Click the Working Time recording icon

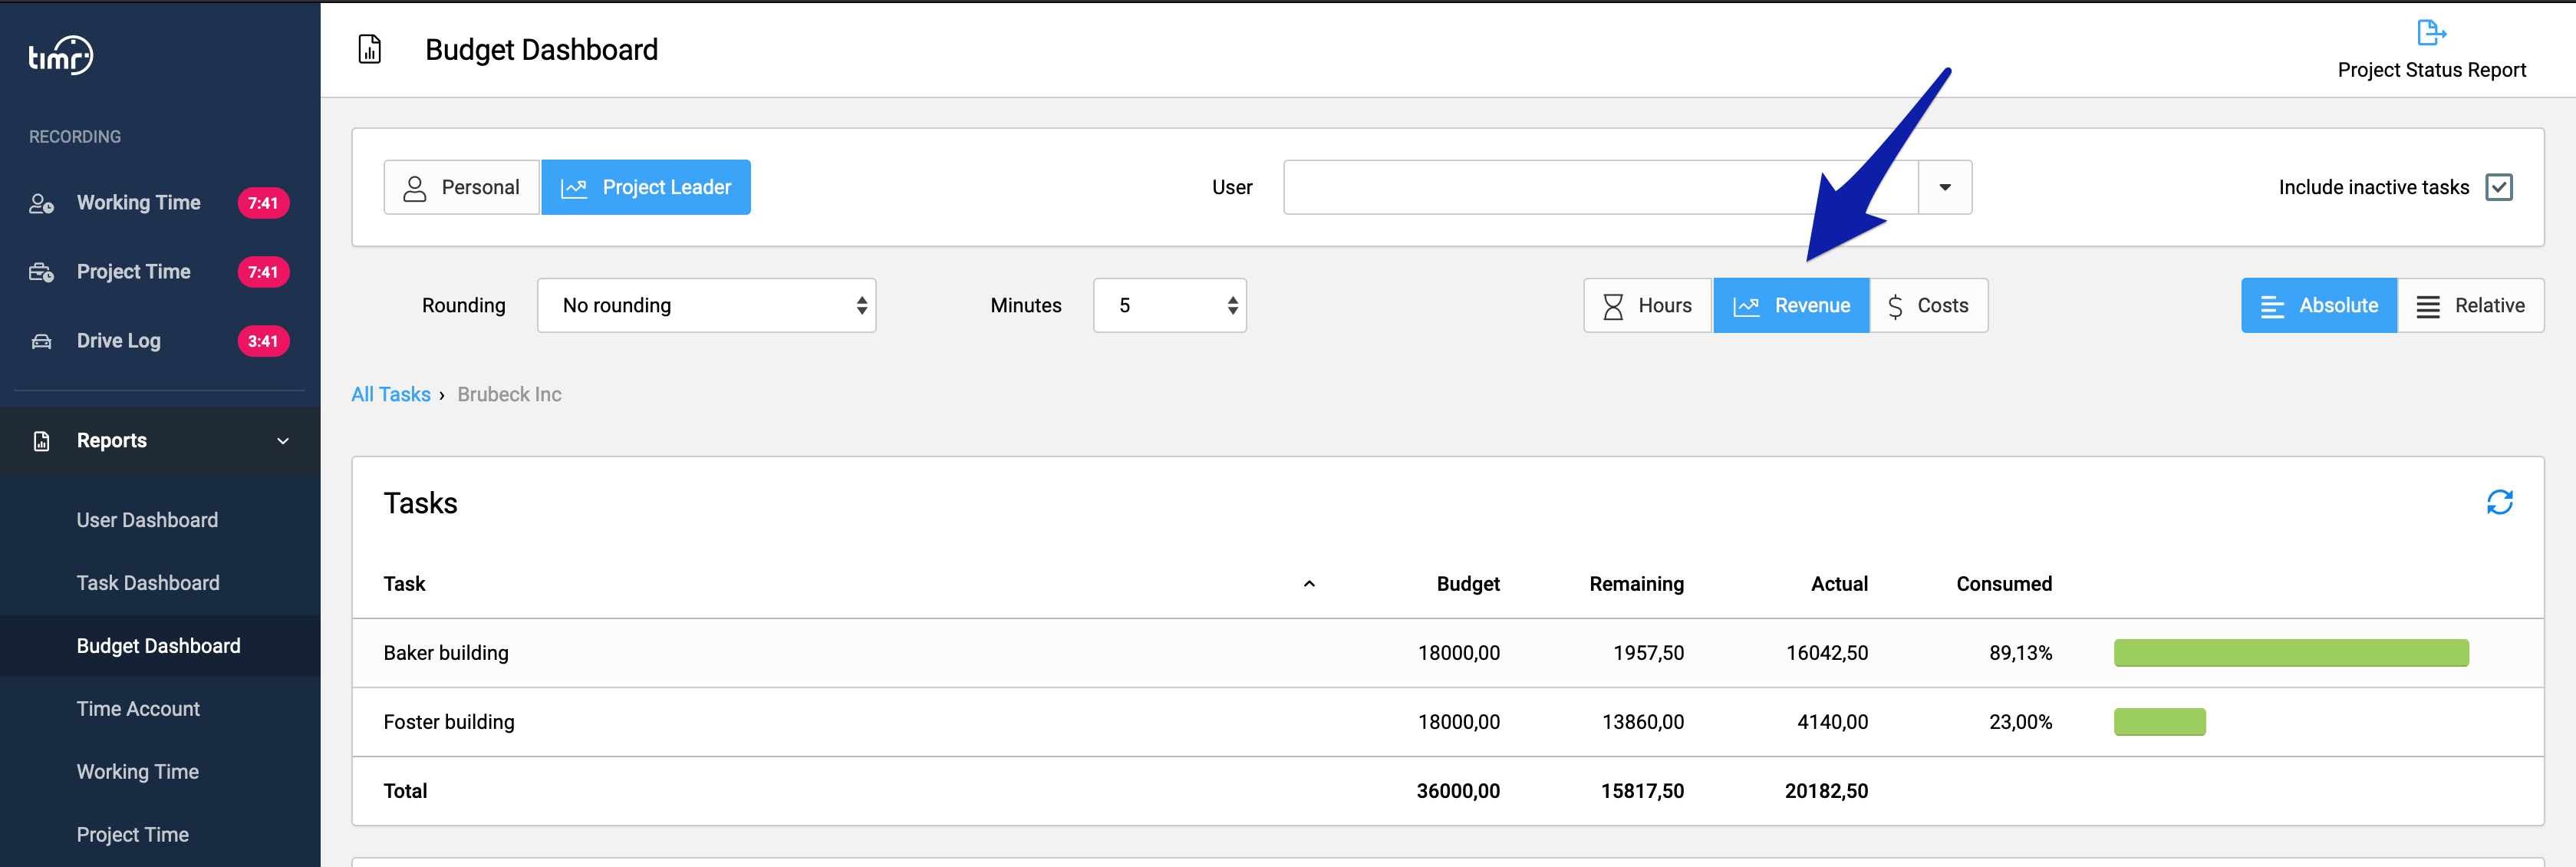click(41, 204)
